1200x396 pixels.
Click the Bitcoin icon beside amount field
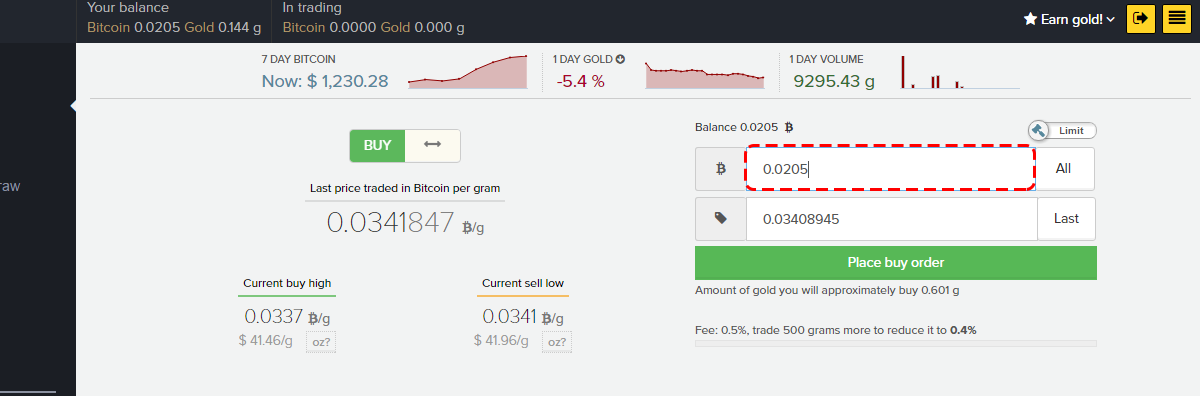click(x=721, y=169)
